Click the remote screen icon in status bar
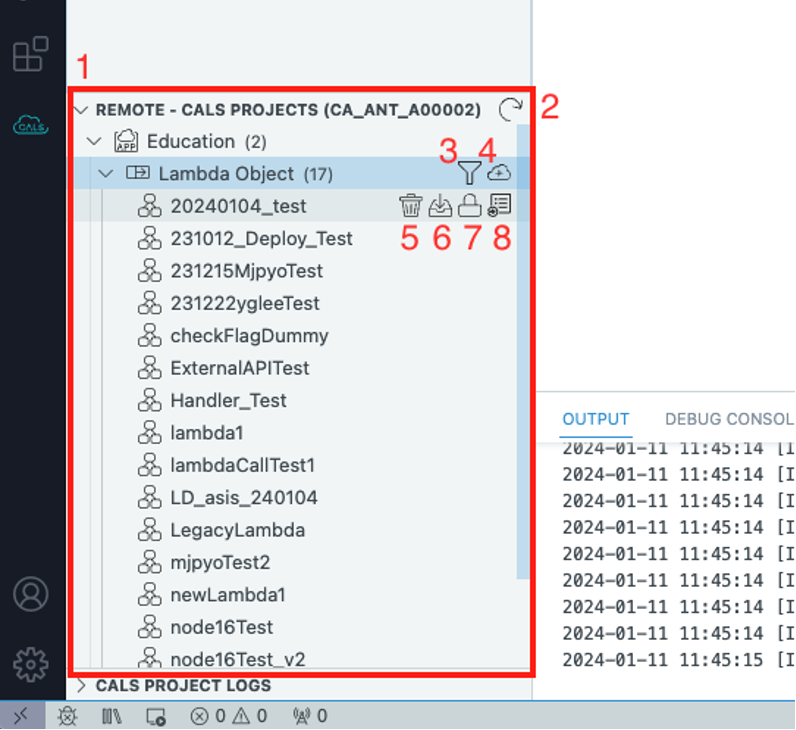The image size is (796, 730). (x=156, y=716)
